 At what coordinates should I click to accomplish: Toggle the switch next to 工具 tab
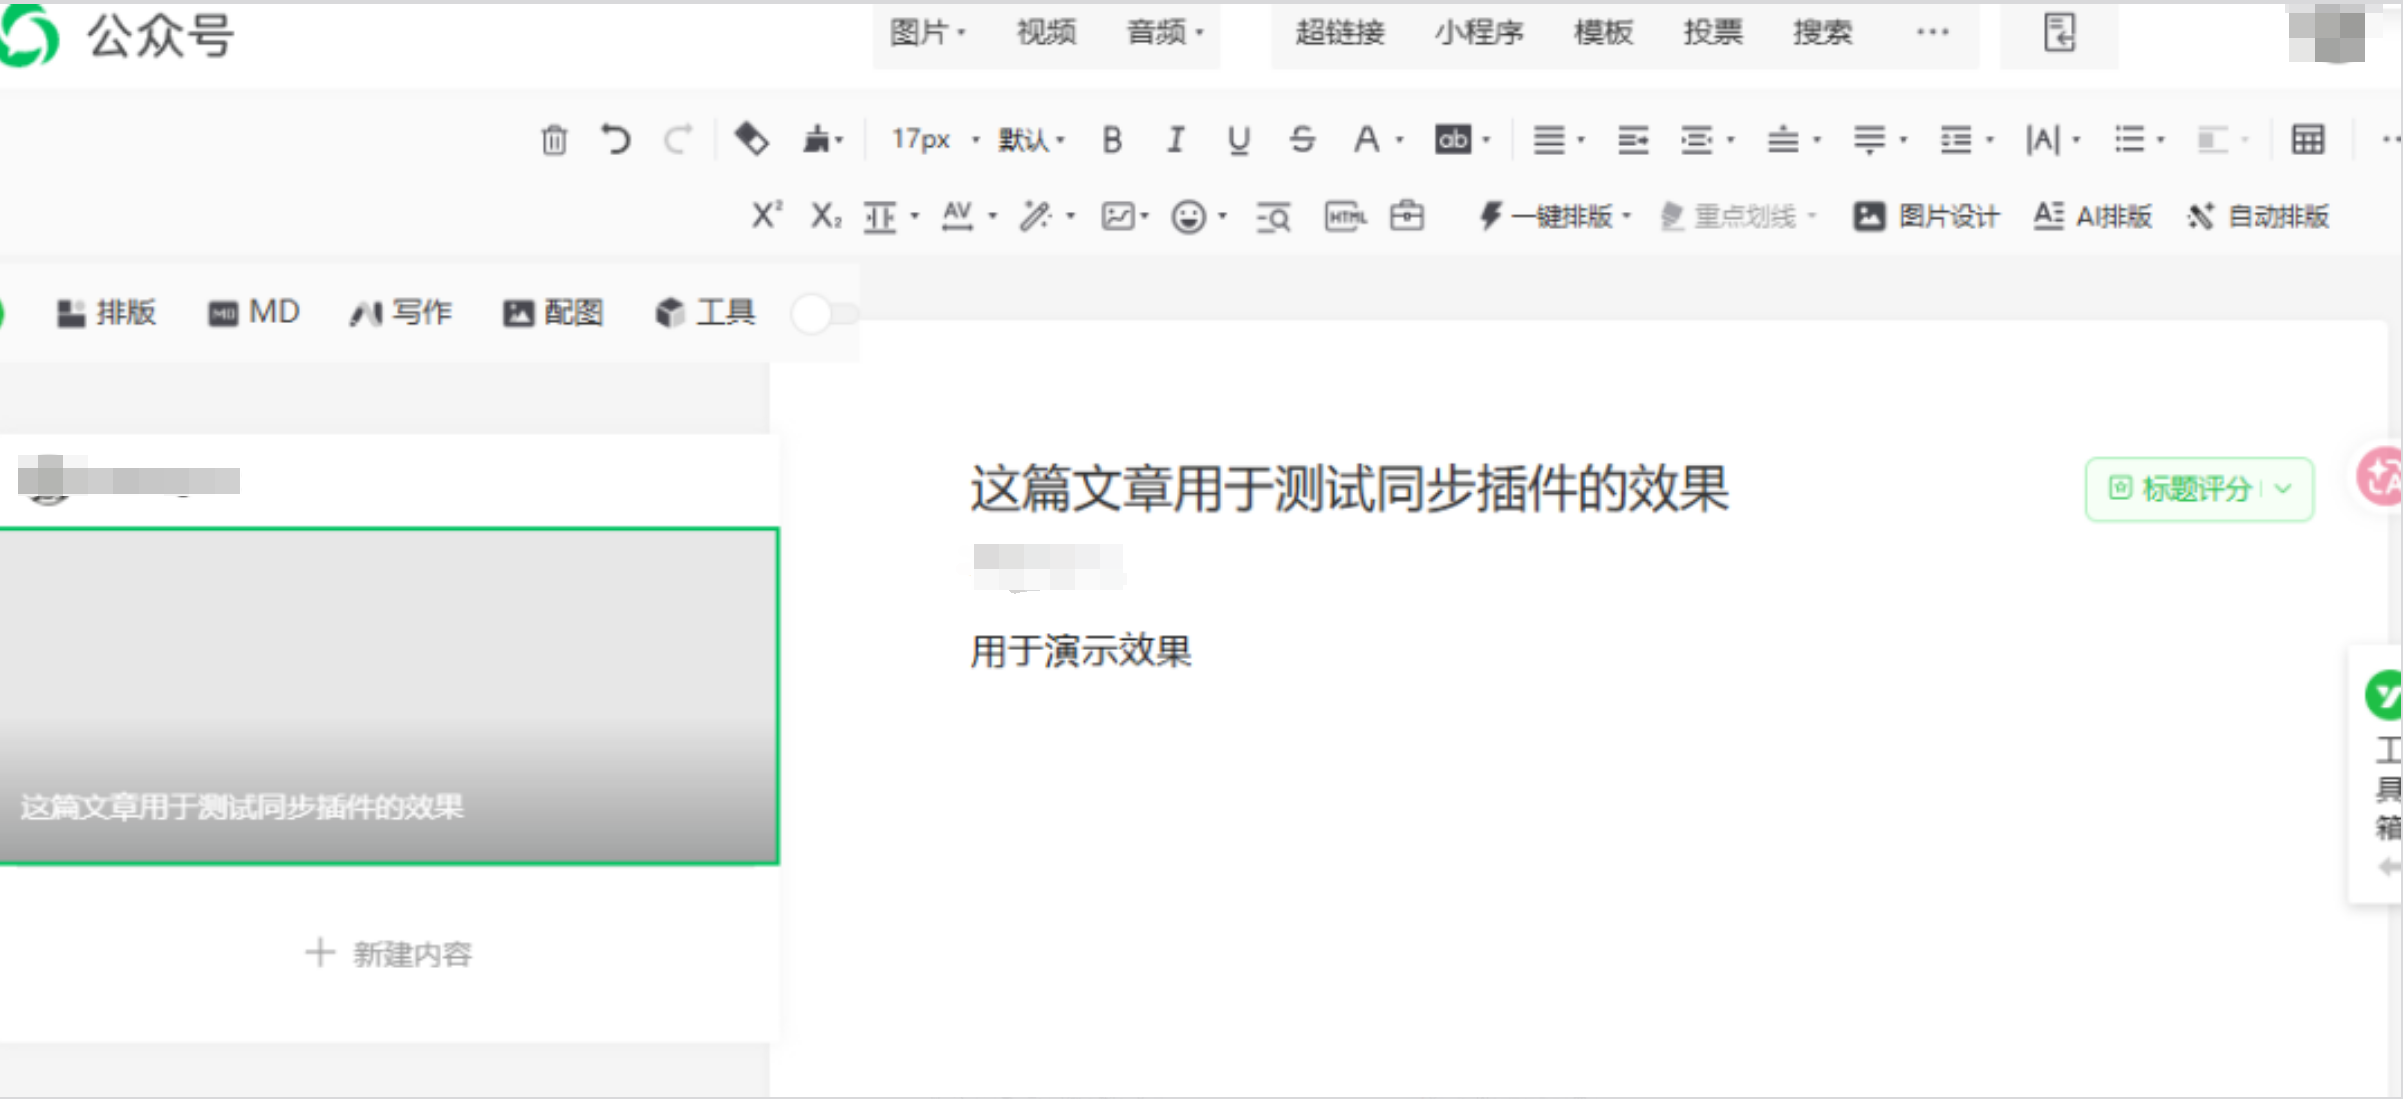click(x=824, y=314)
